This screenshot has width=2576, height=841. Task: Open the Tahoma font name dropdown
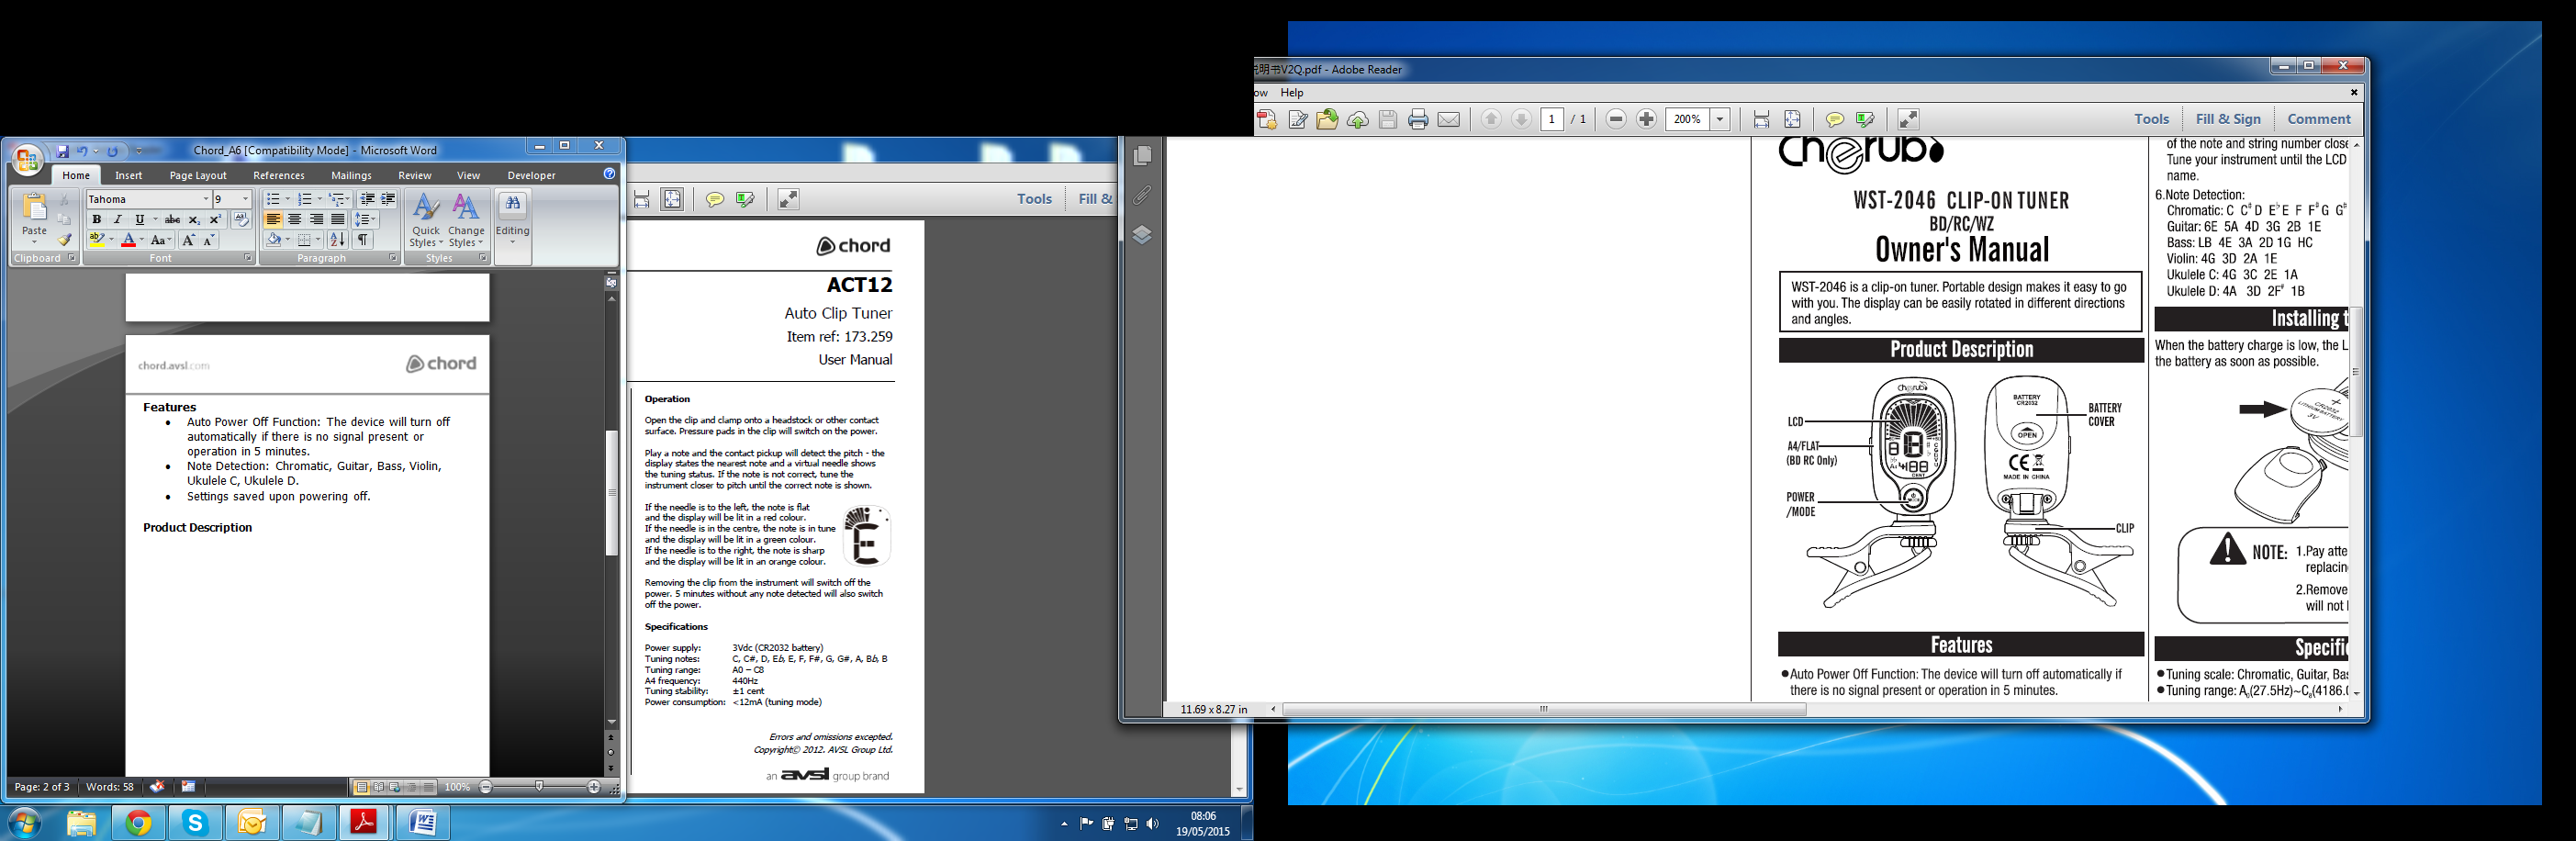[x=206, y=199]
